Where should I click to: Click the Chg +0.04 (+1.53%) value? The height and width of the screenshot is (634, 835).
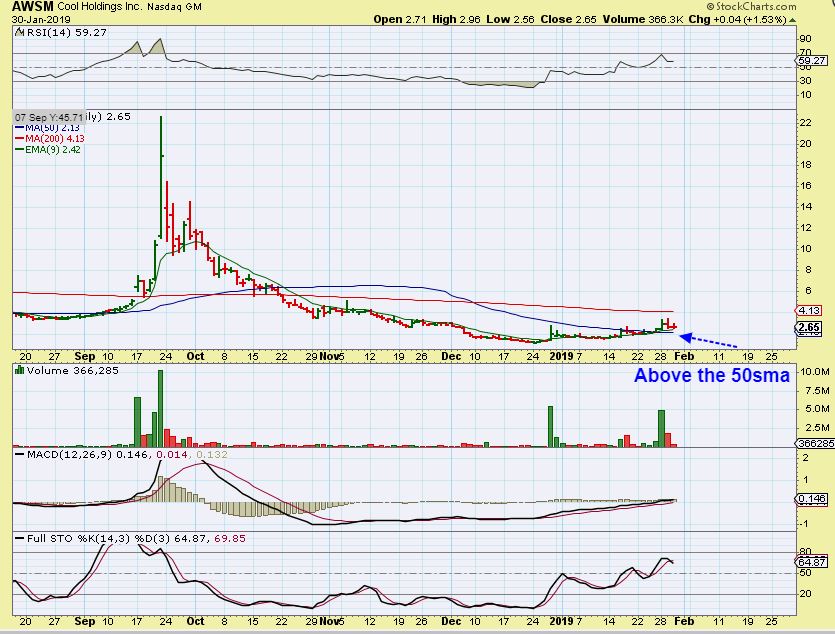738,20
